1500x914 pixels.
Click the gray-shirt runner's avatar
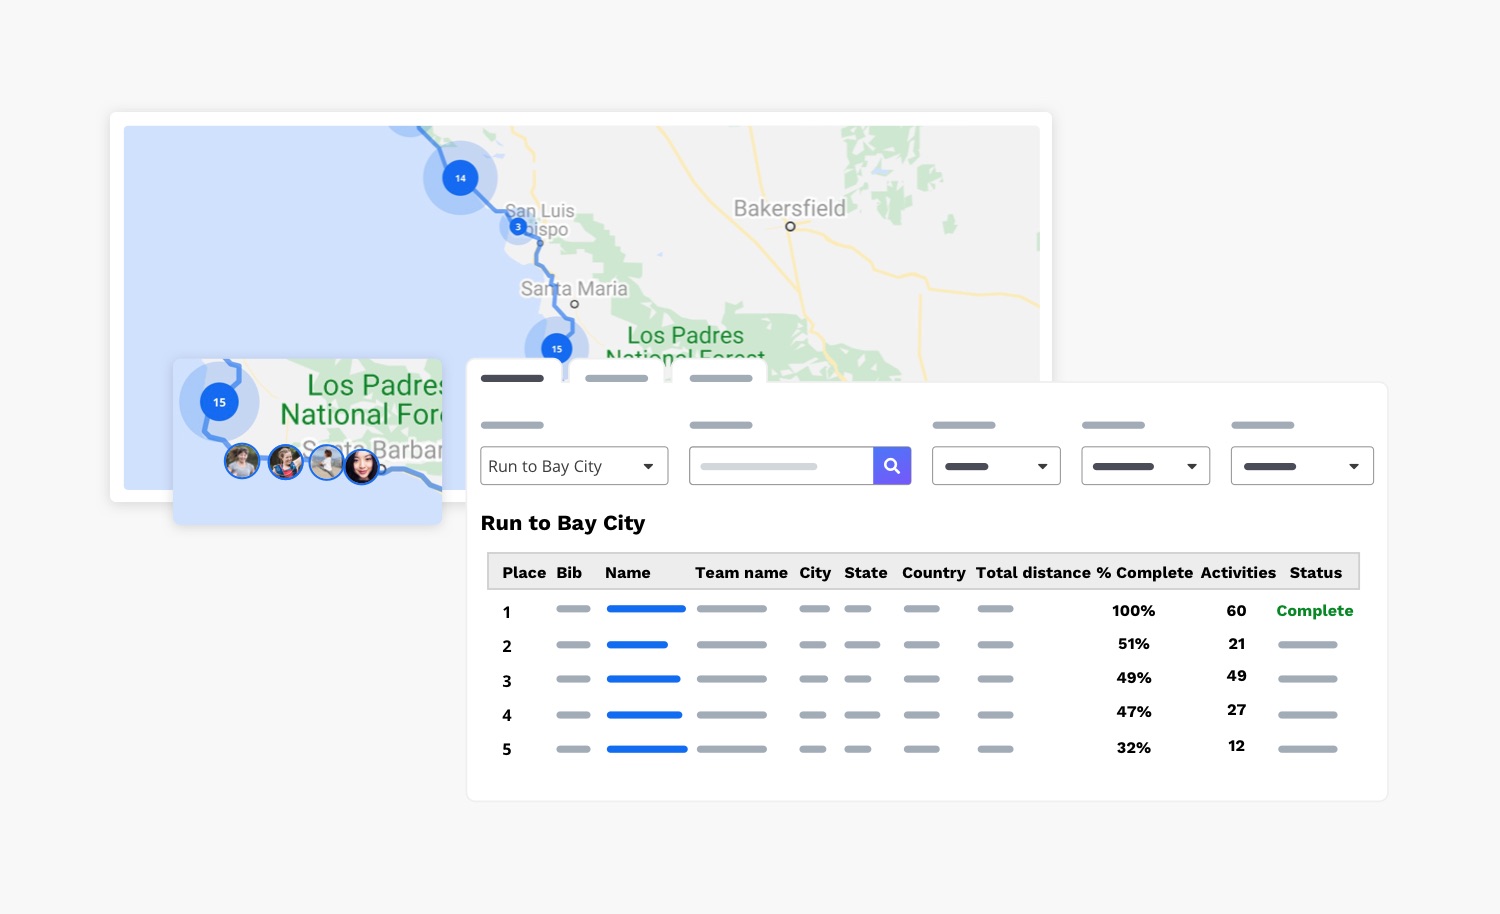pyautogui.click(x=242, y=461)
